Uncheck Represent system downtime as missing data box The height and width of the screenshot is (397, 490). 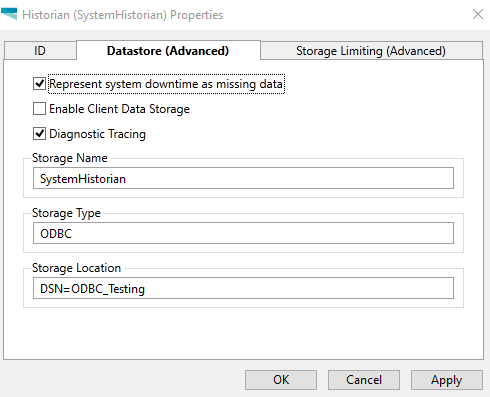(39, 84)
